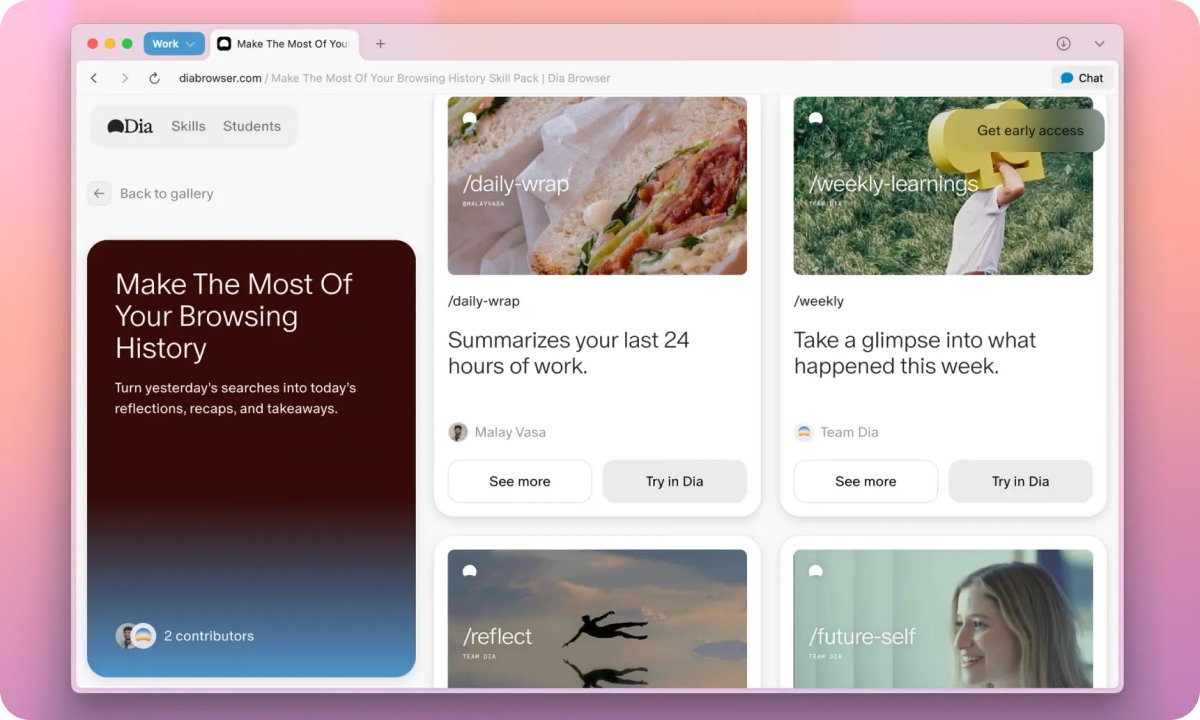The width and height of the screenshot is (1200, 720).
Task: Go back with the browser back arrow
Action: coord(94,78)
